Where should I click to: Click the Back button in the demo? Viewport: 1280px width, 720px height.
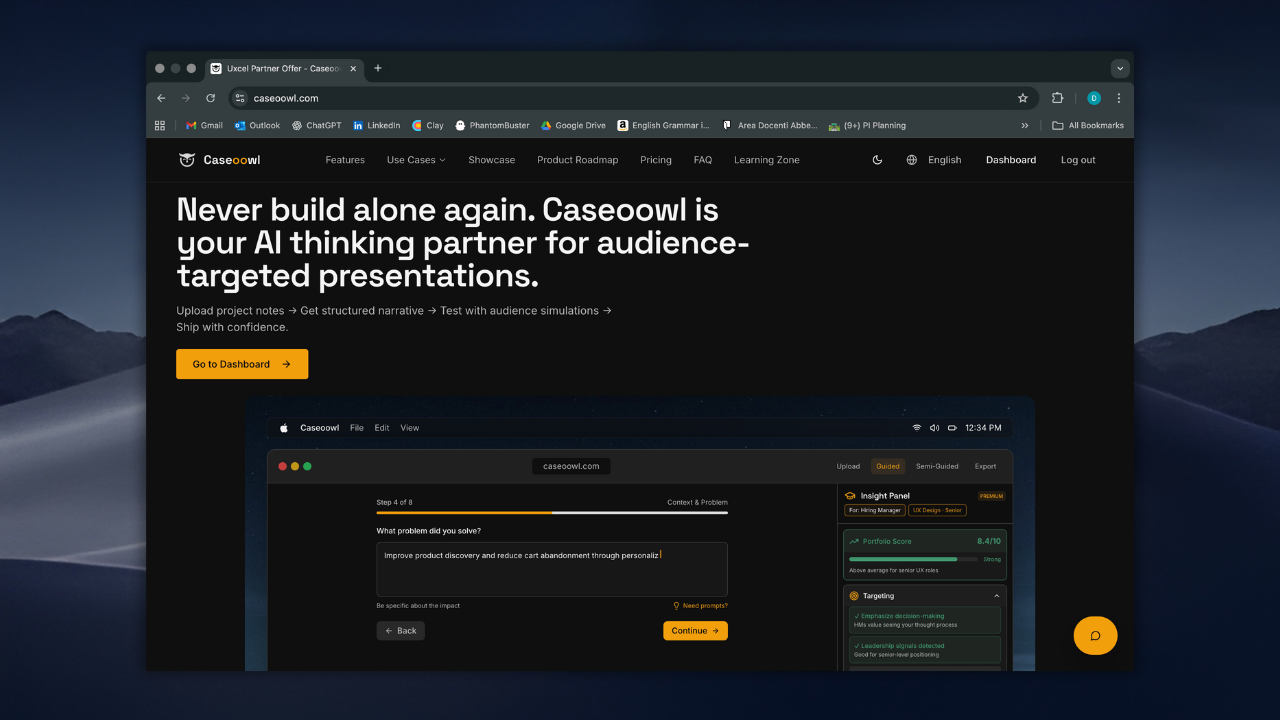tap(400, 631)
